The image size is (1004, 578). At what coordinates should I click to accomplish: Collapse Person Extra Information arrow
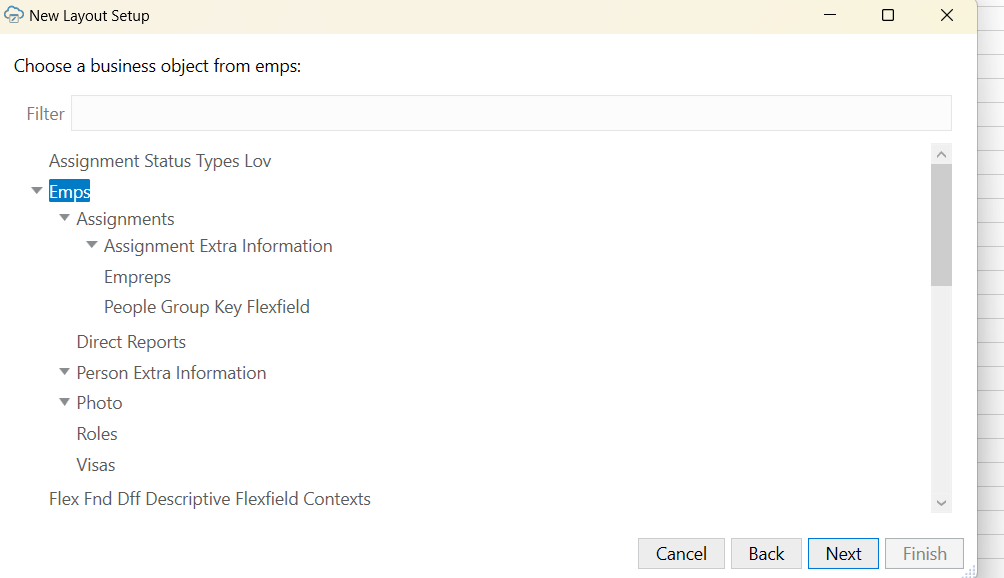[65, 372]
